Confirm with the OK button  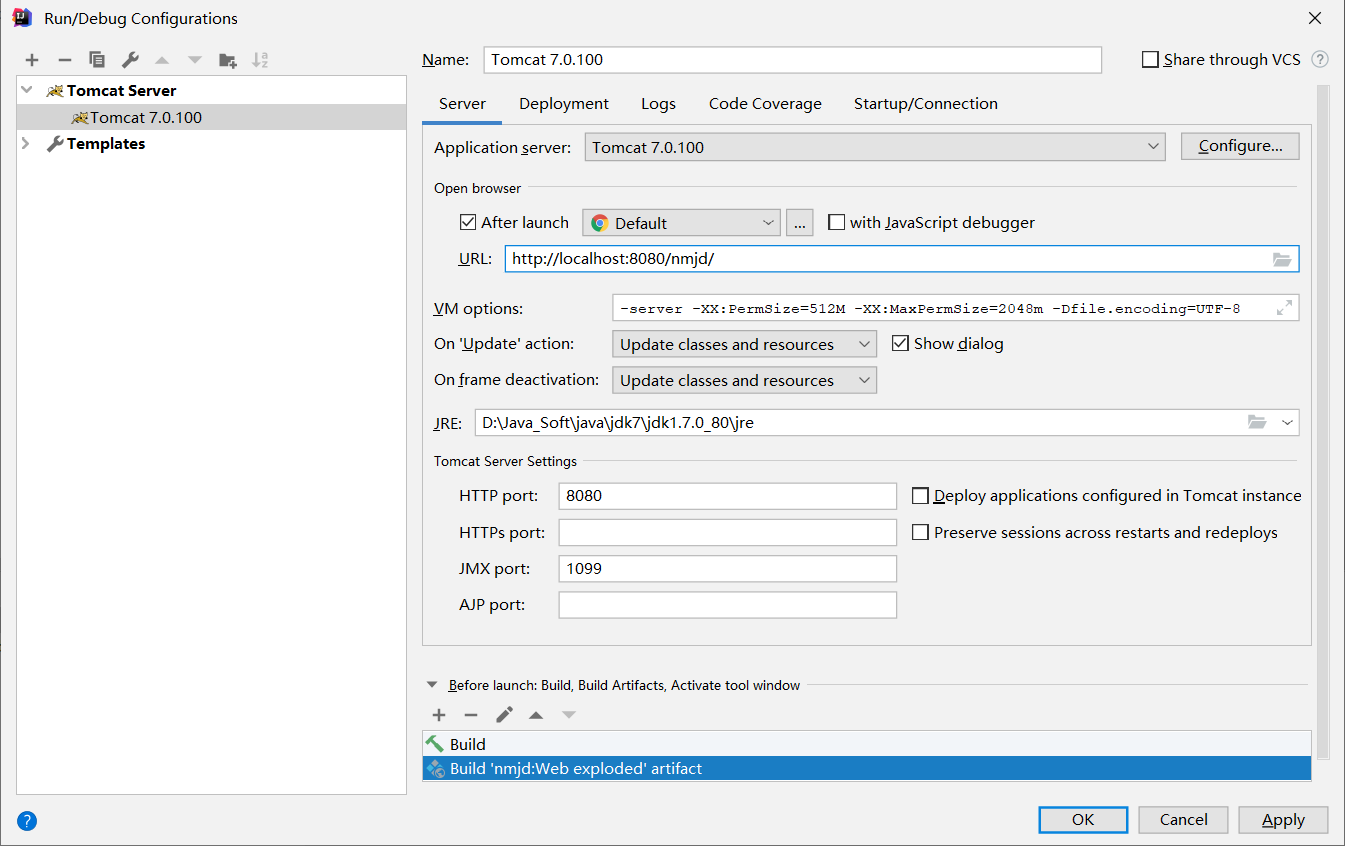(x=1083, y=819)
